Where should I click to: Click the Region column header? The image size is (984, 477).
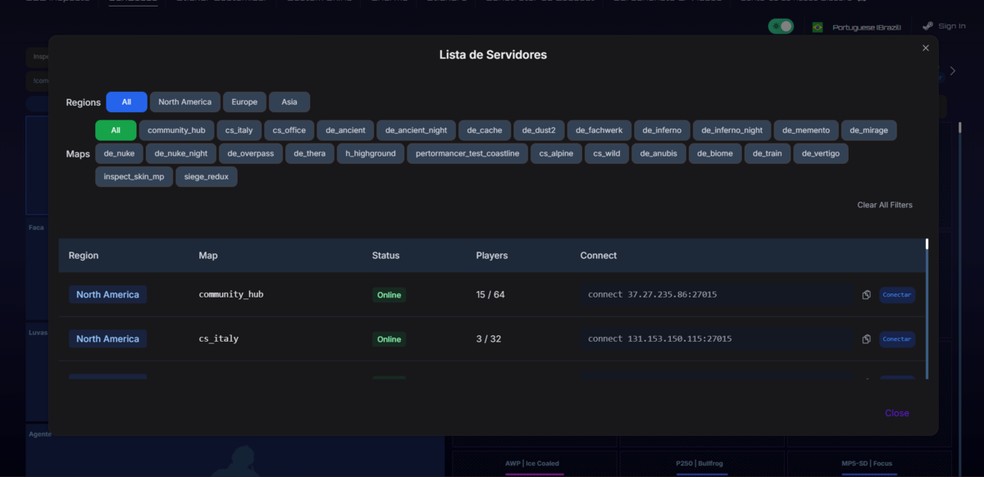pos(83,255)
